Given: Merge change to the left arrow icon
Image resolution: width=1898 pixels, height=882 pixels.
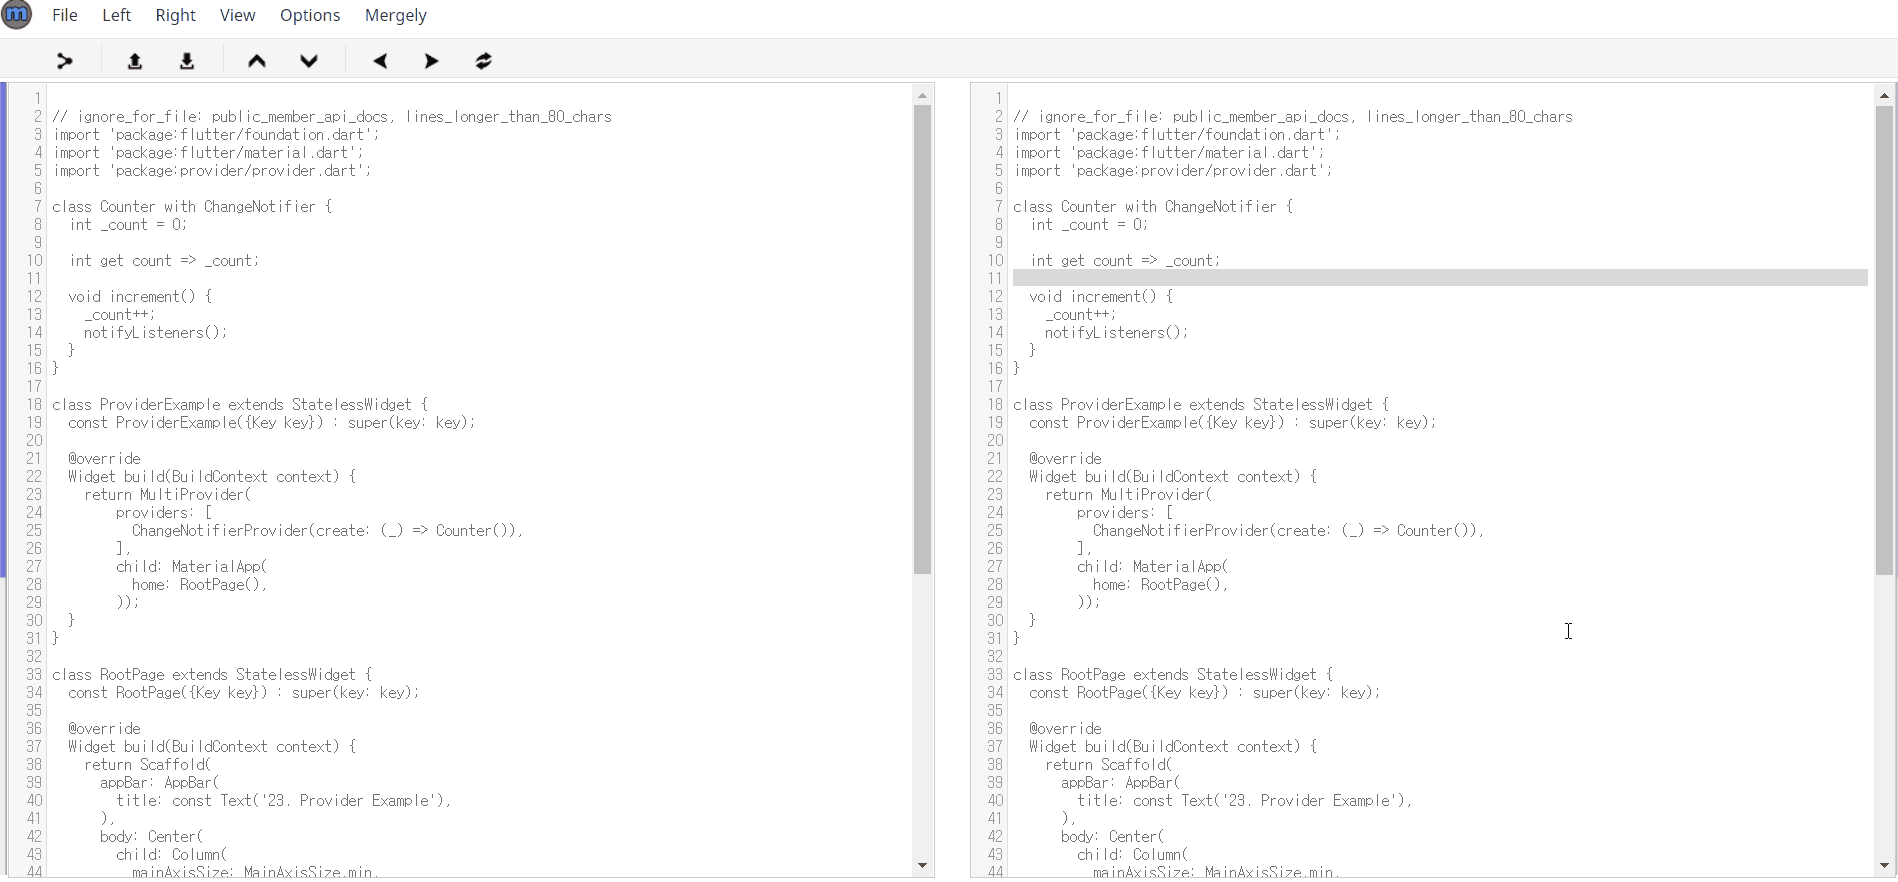Looking at the screenshot, I should [x=380, y=61].
